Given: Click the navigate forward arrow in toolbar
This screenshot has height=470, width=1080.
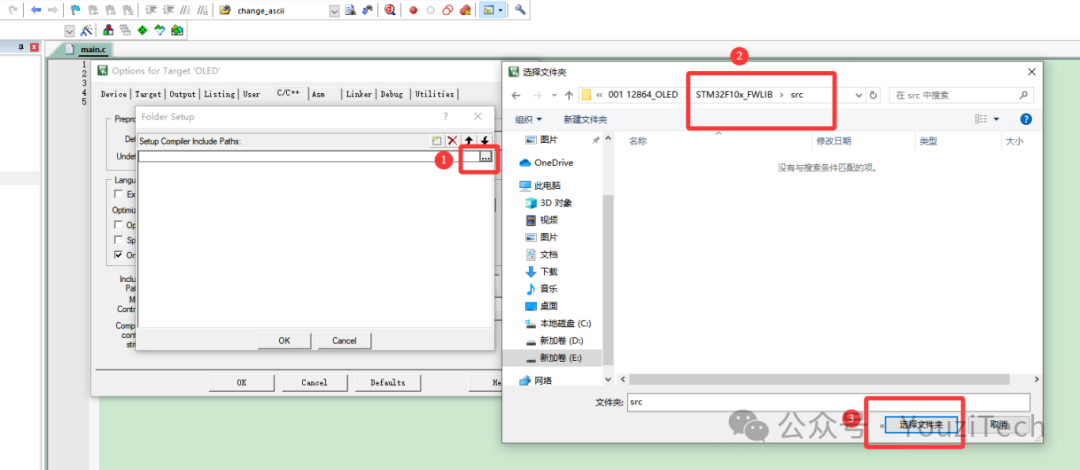Looking at the screenshot, I should 52,10.
